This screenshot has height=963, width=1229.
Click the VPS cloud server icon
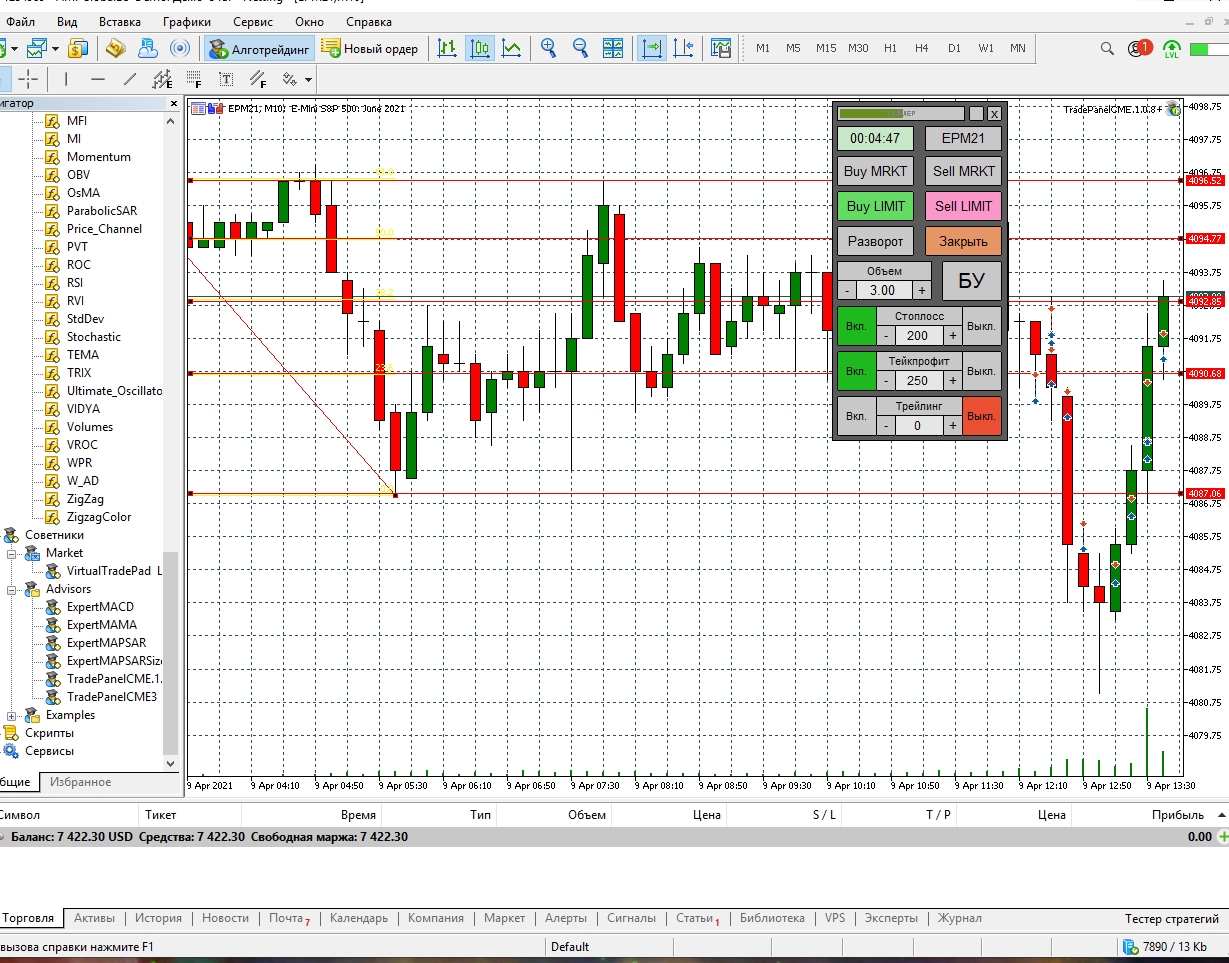(148, 48)
